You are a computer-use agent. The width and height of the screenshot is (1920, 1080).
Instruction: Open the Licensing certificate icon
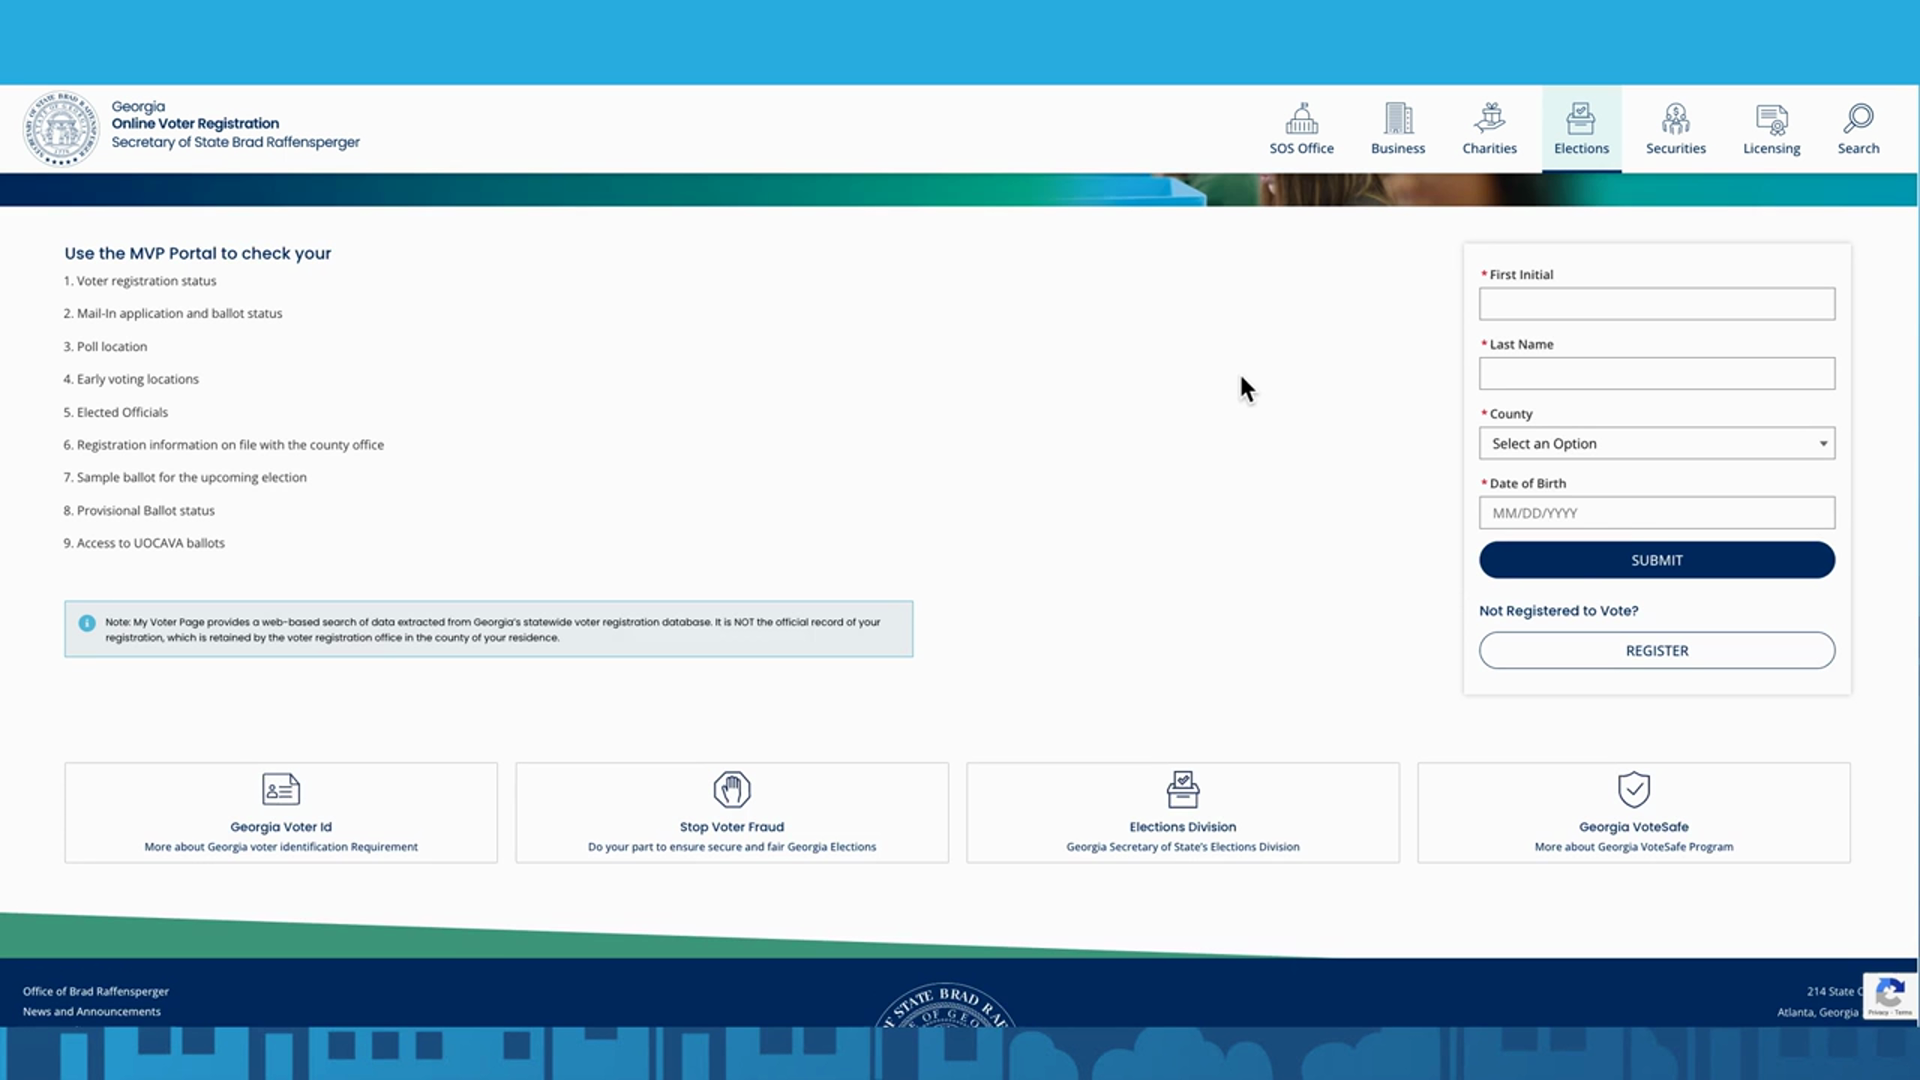tap(1771, 119)
